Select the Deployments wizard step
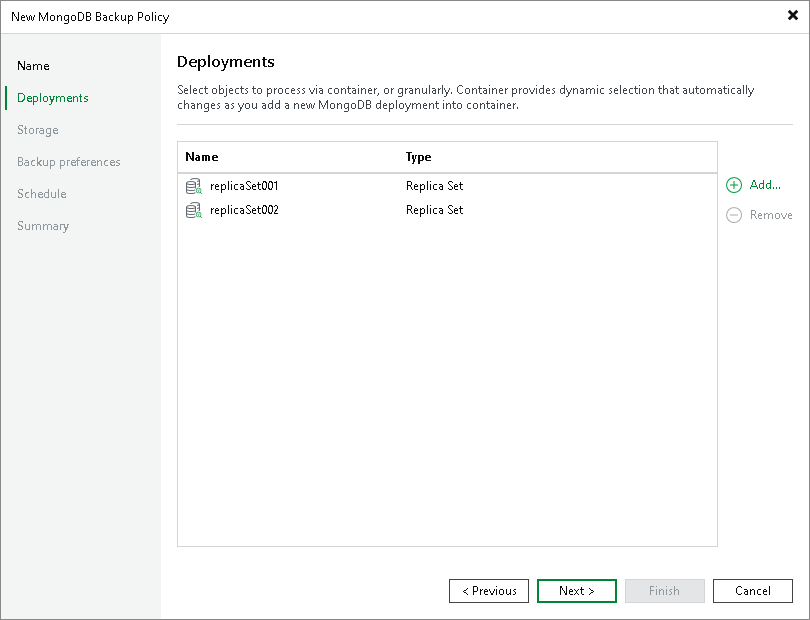Screen dimensions: 810x620 coord(53,98)
